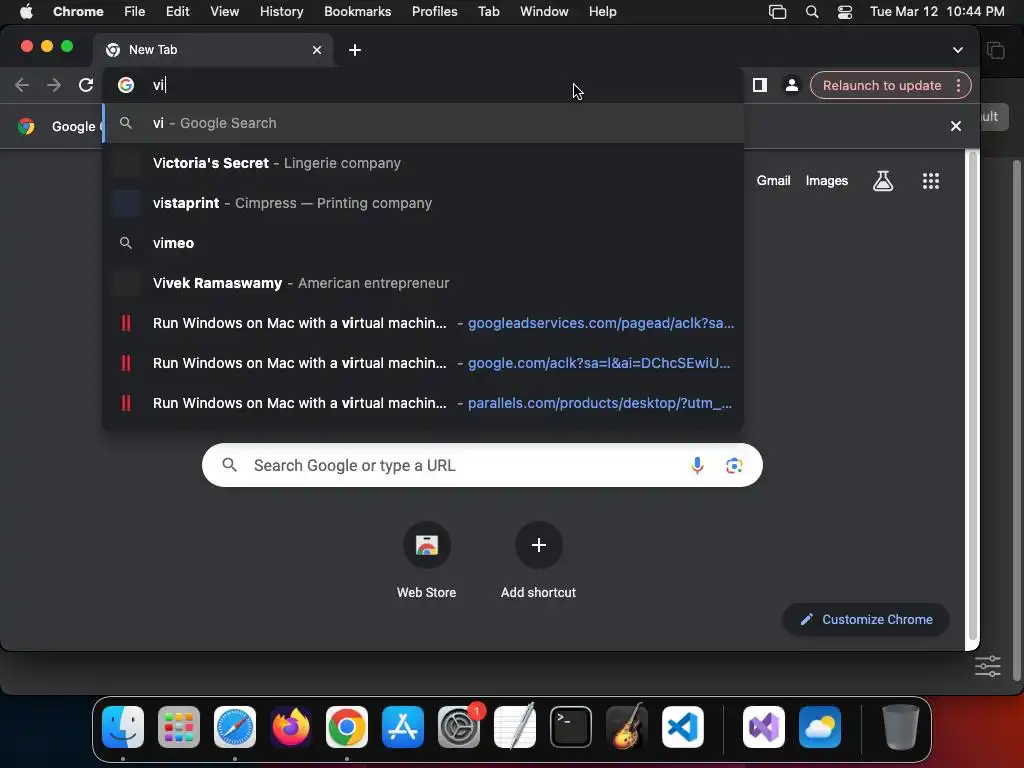This screenshot has width=1024, height=768.
Task: Open the Search Labs flask icon
Action: [883, 181]
